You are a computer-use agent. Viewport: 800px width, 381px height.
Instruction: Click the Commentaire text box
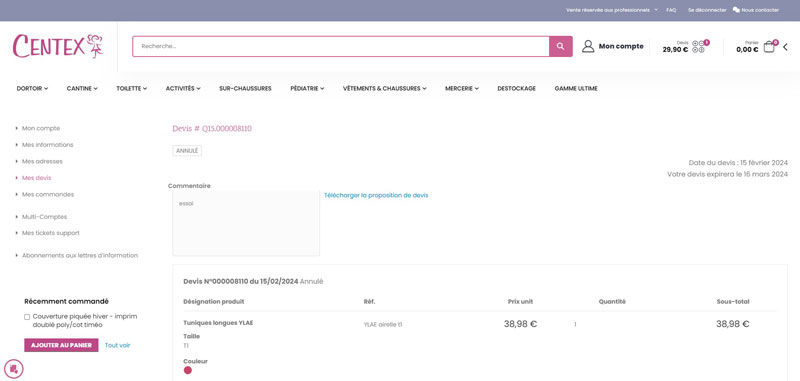pyautogui.click(x=246, y=223)
